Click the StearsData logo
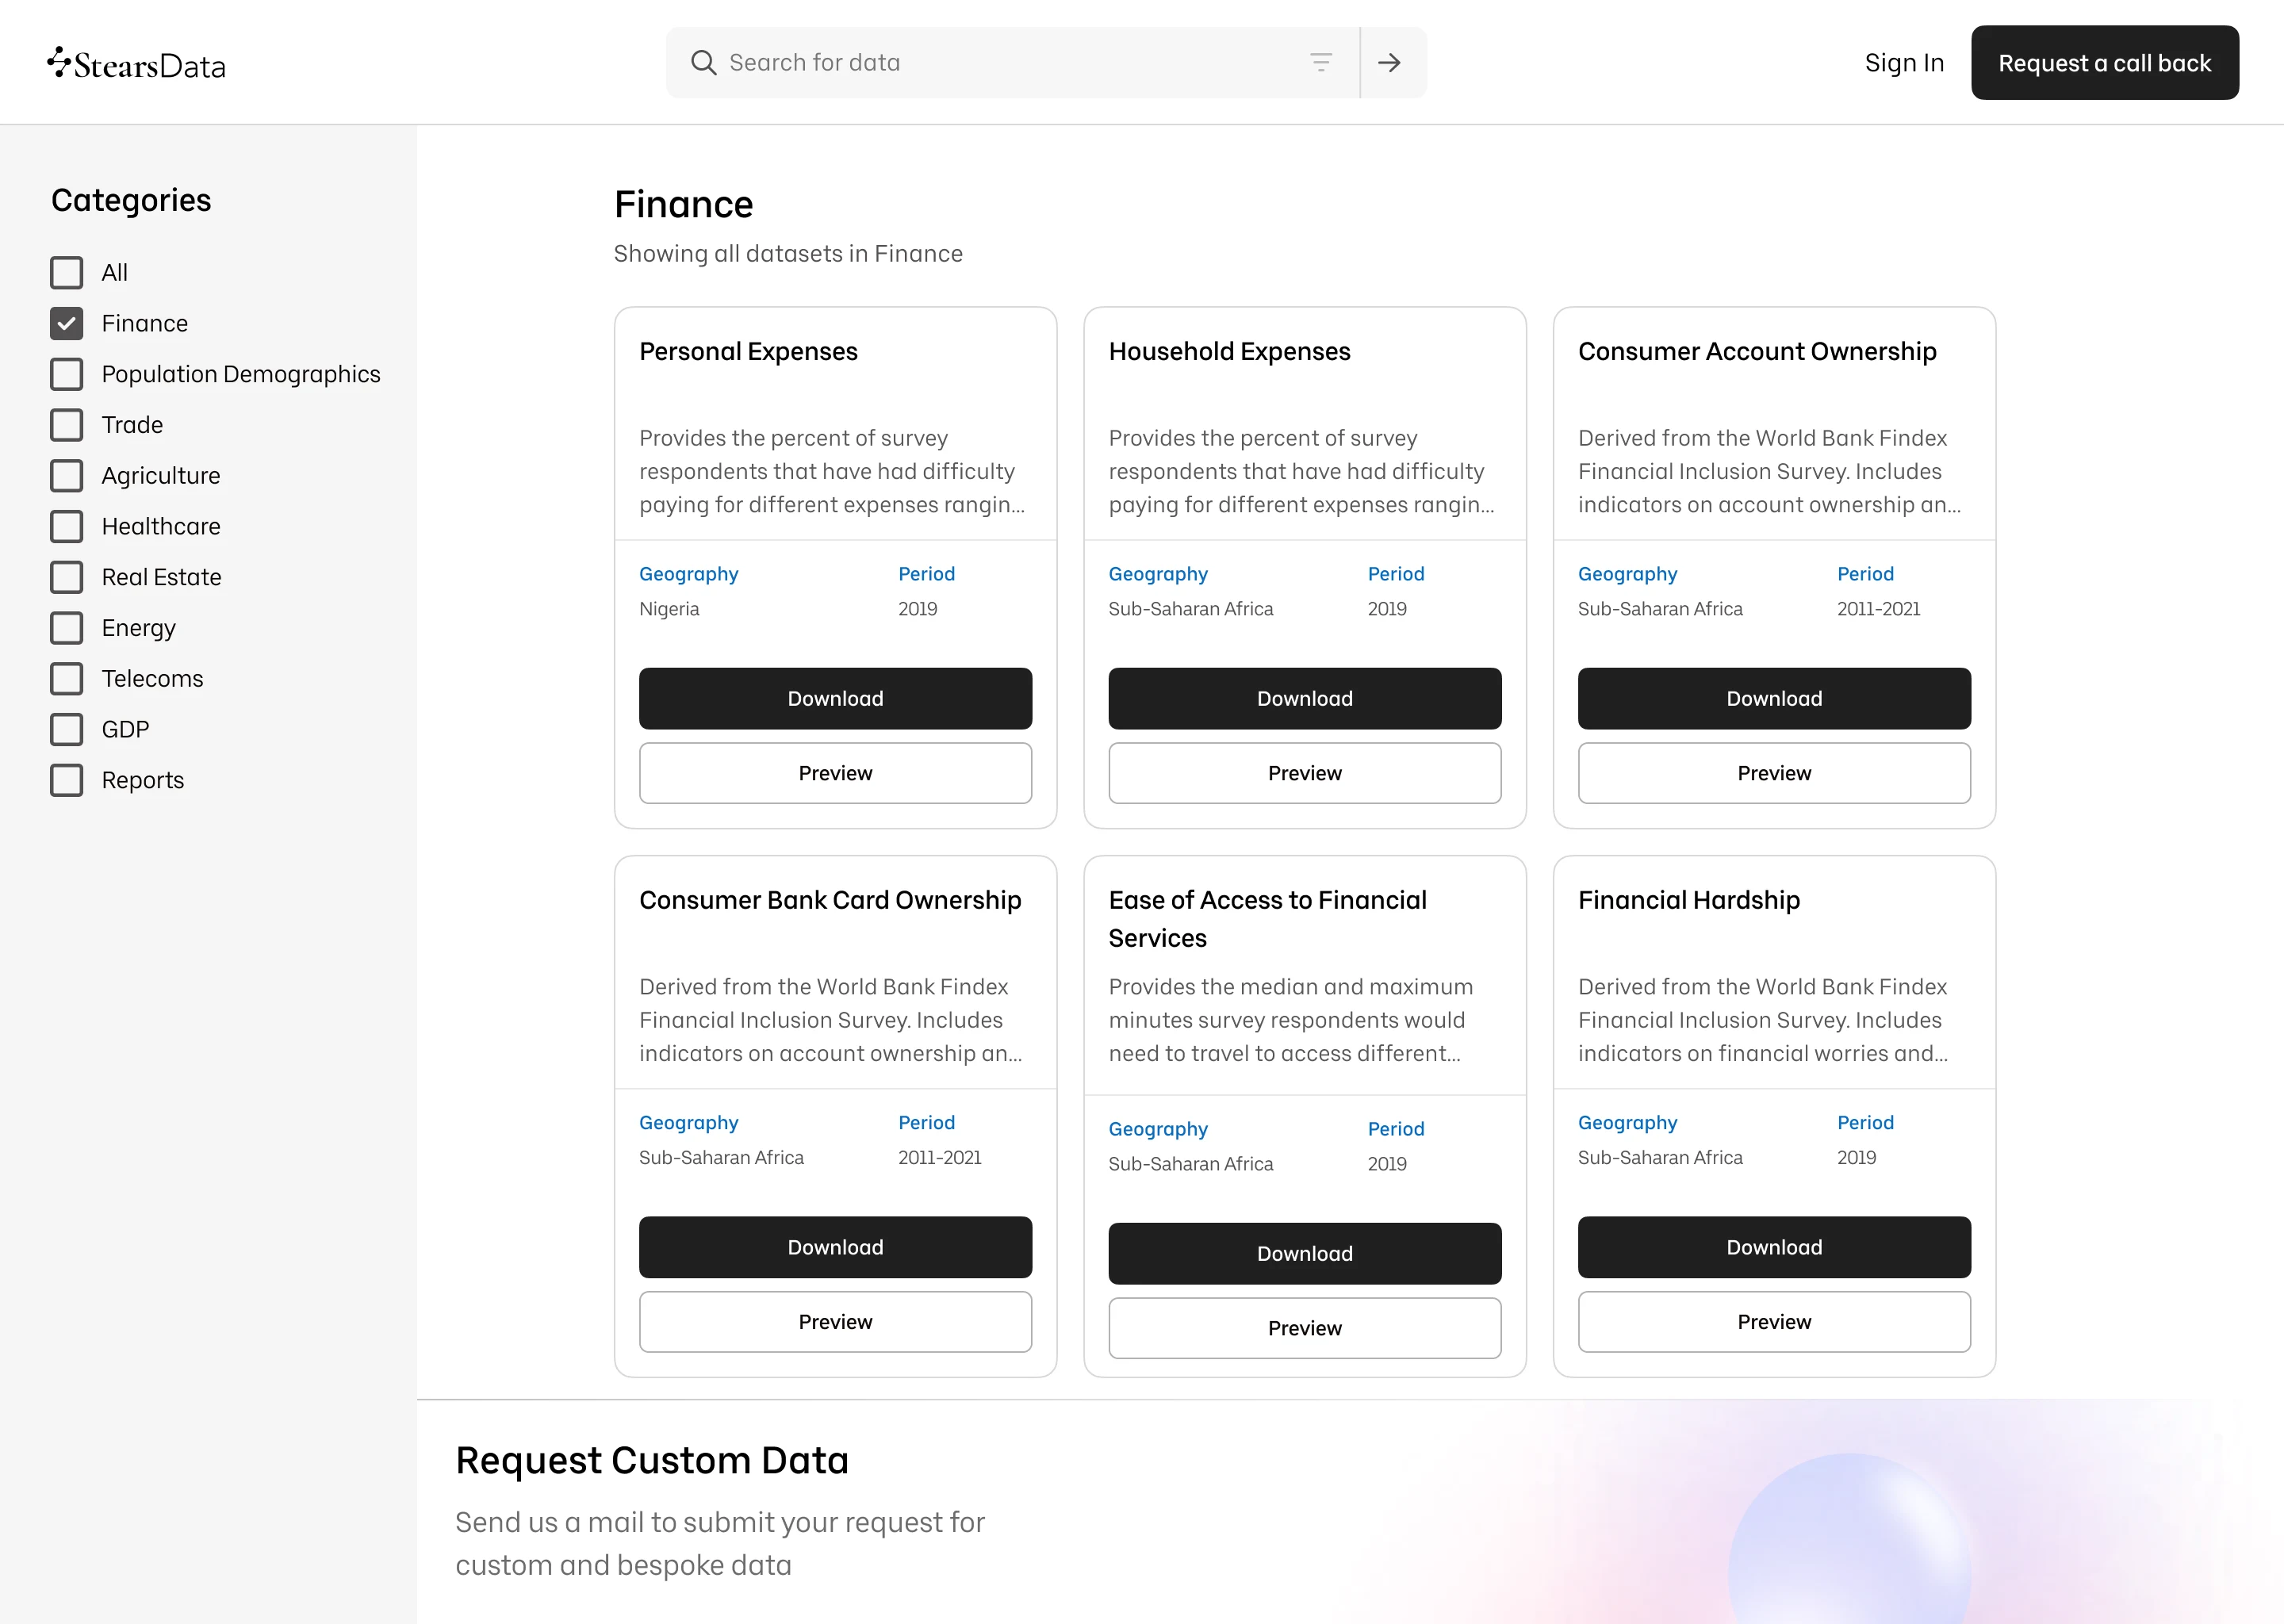The width and height of the screenshot is (2284, 1624). 137,64
